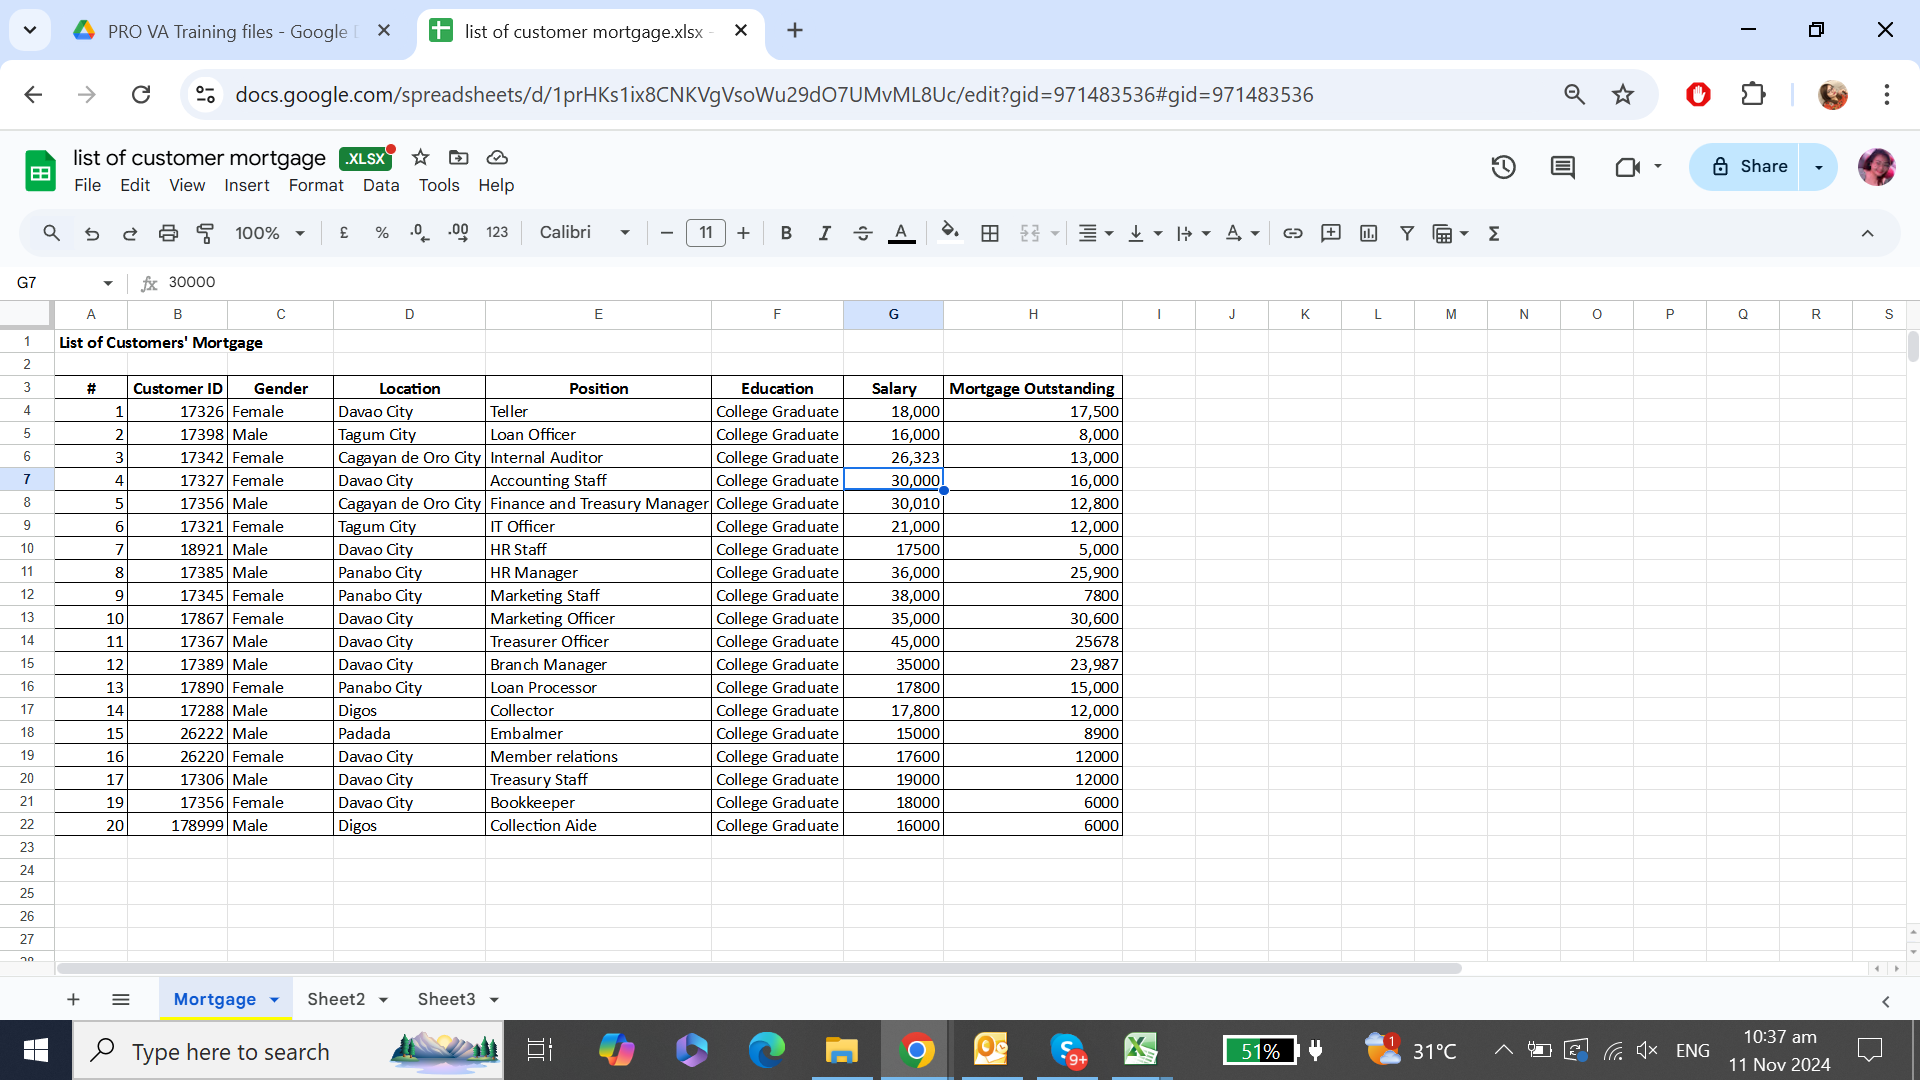1920x1080 pixels.
Task: Open the fill colour picker
Action: (x=949, y=233)
